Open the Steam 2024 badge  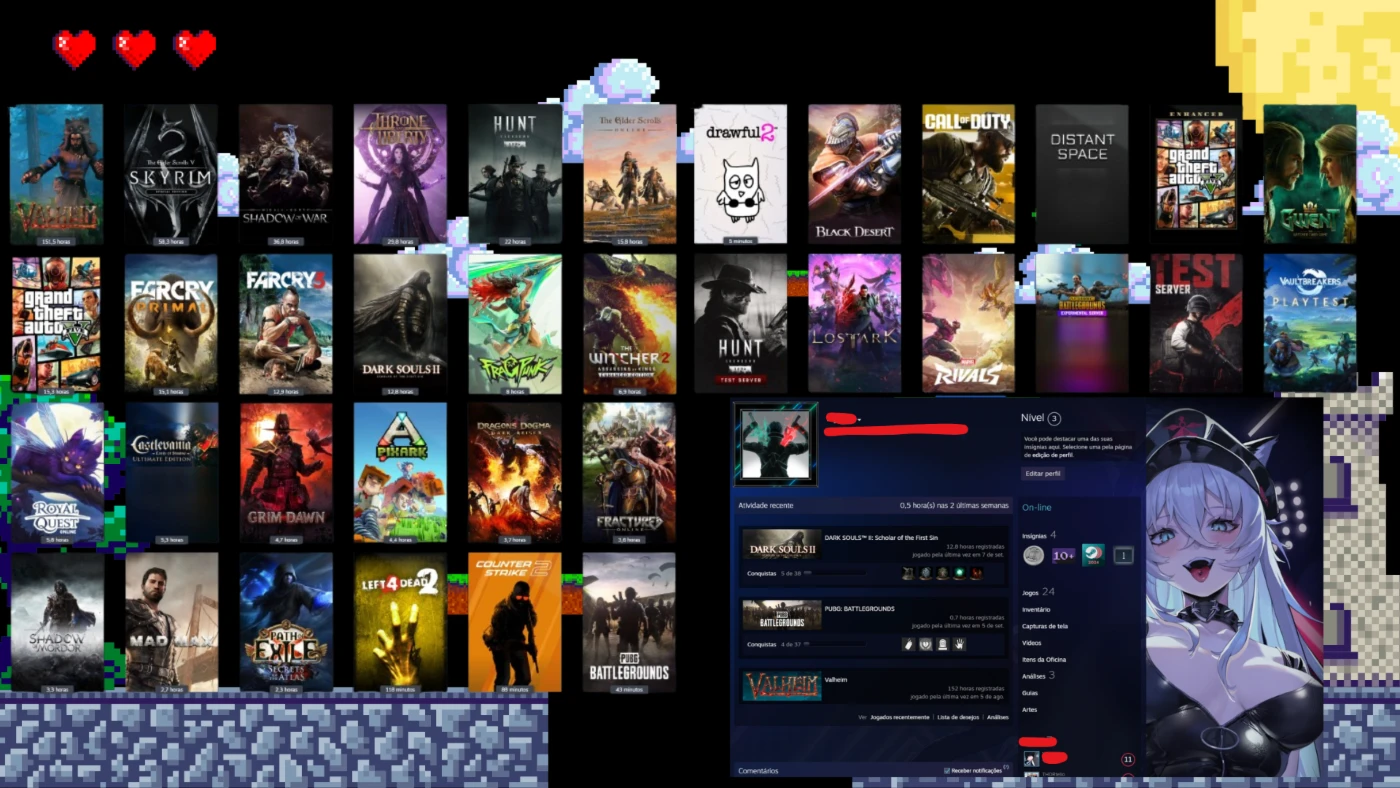coord(1093,555)
